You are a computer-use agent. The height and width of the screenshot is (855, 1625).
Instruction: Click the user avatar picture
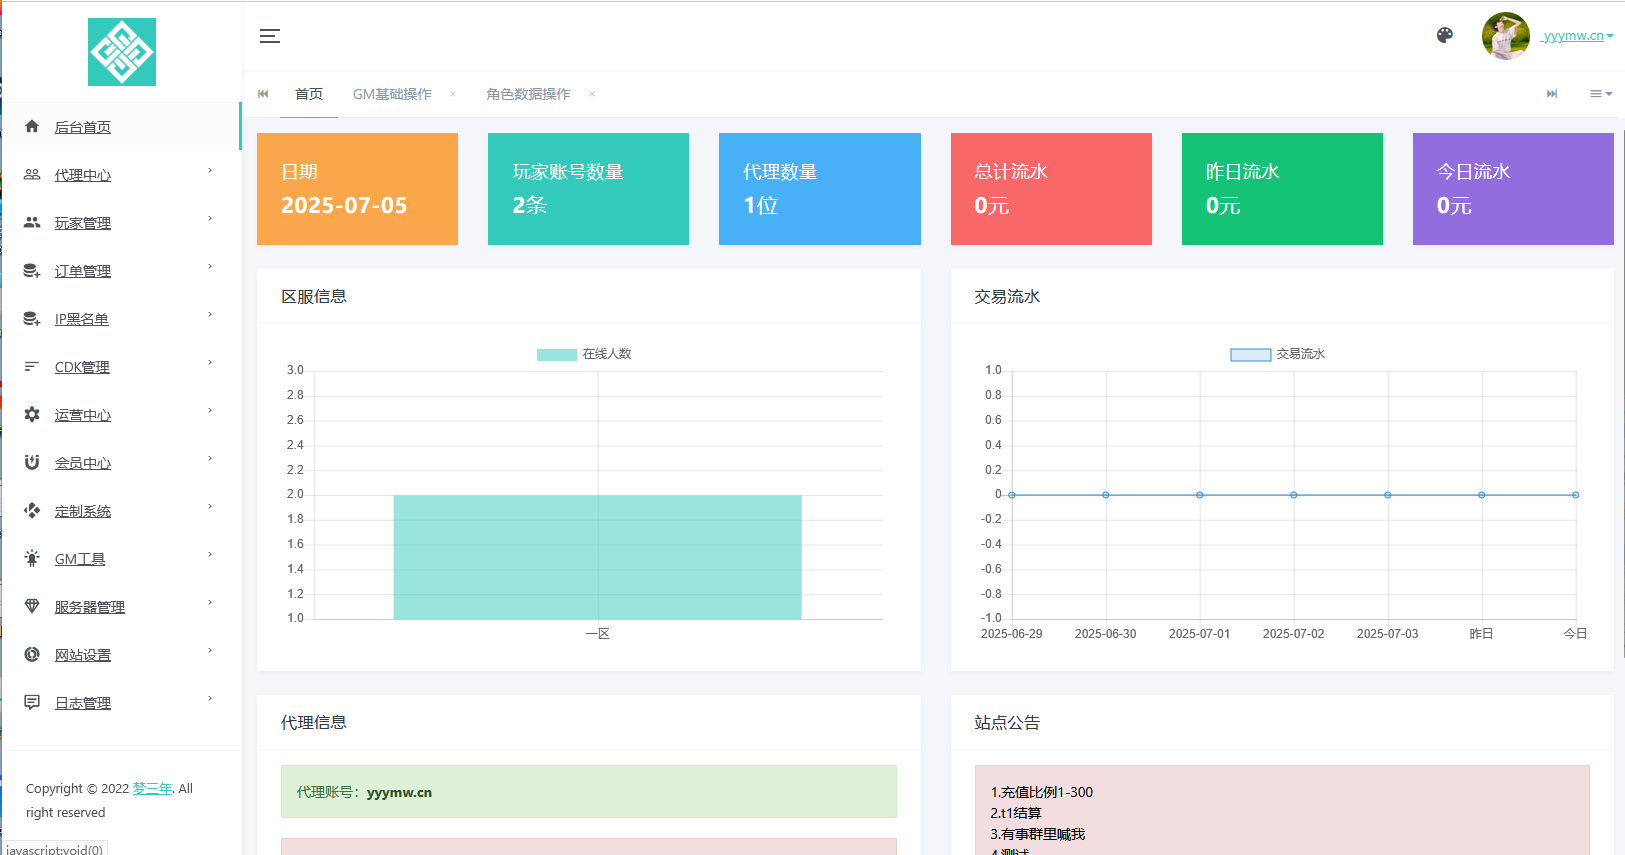click(x=1505, y=36)
